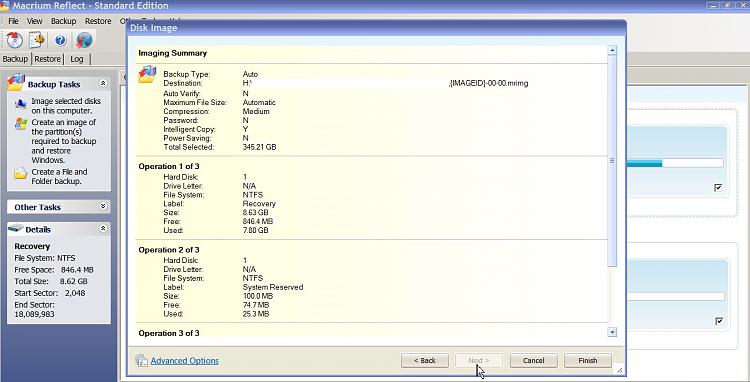Cancel the Disk Image wizard
The width and height of the screenshot is (750, 382).
(x=533, y=360)
